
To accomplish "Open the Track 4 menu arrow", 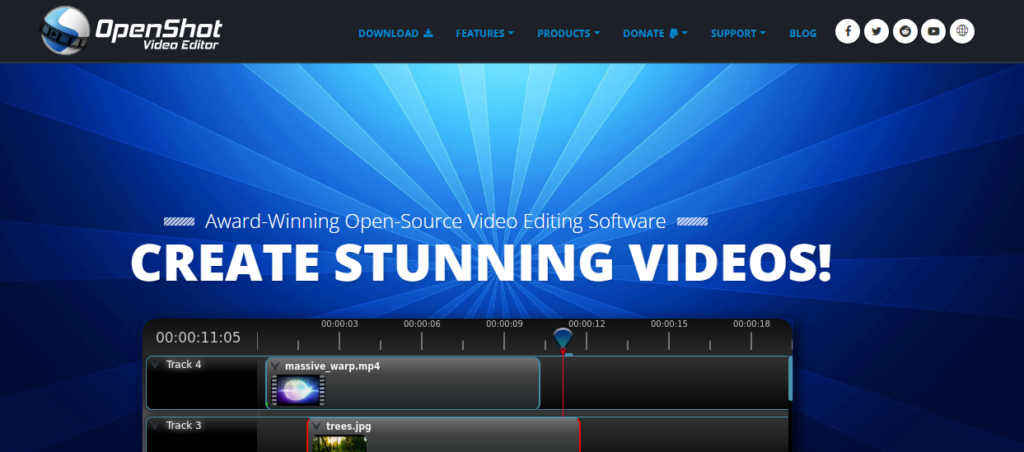I will [155, 364].
